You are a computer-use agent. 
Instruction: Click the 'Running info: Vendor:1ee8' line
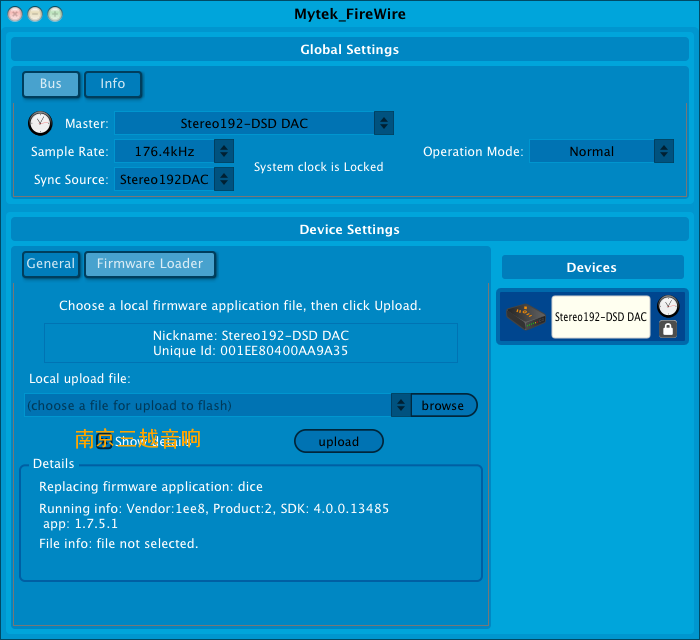(x=214, y=508)
